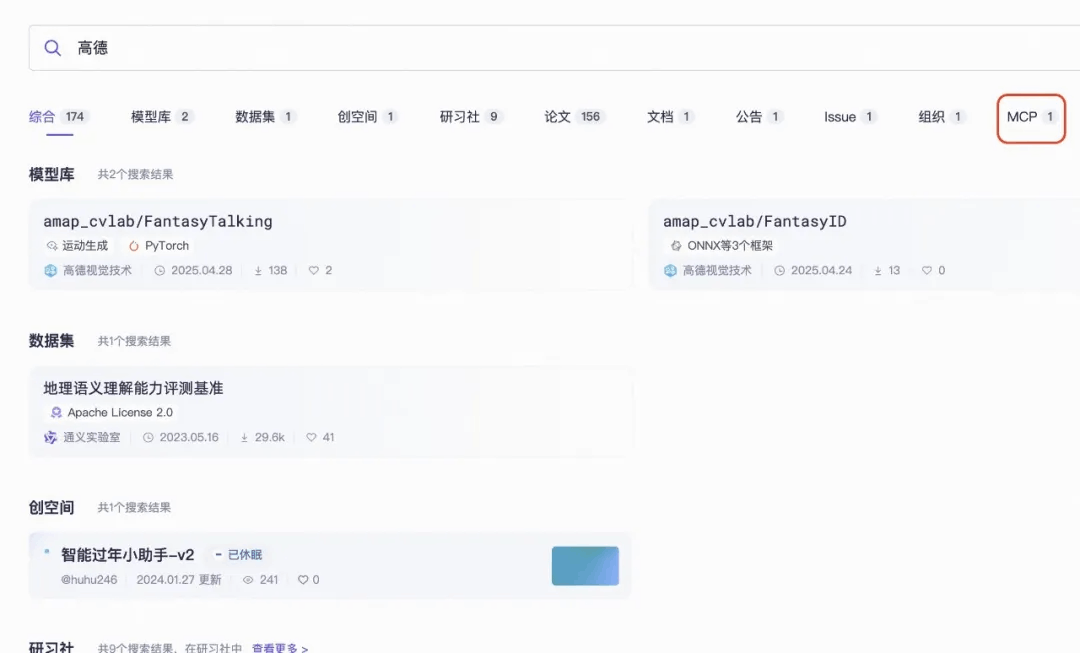Click the clock icon beside 2025.04.28
Screen dimensions: 1080x653
click(160, 271)
